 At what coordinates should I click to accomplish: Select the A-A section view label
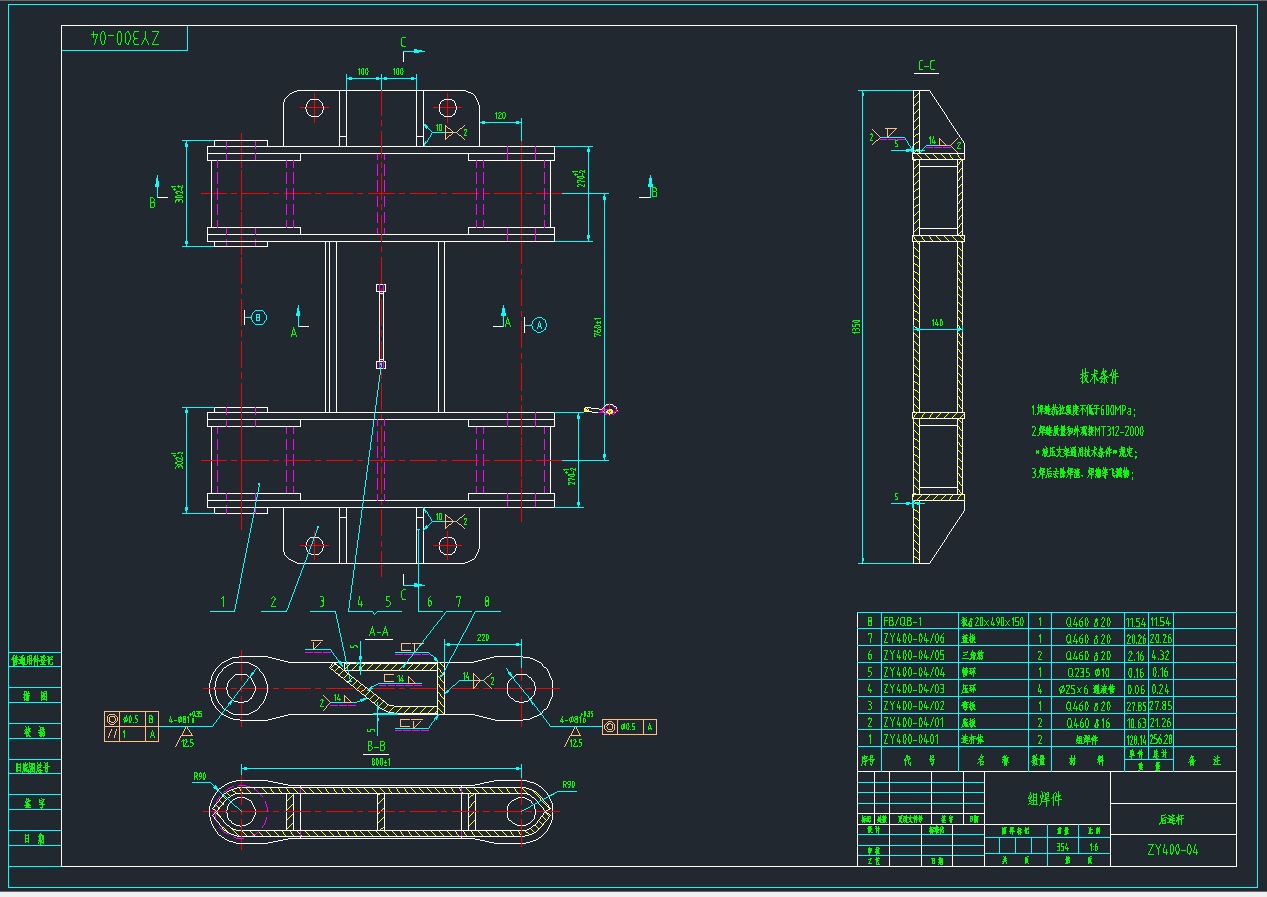point(379,631)
